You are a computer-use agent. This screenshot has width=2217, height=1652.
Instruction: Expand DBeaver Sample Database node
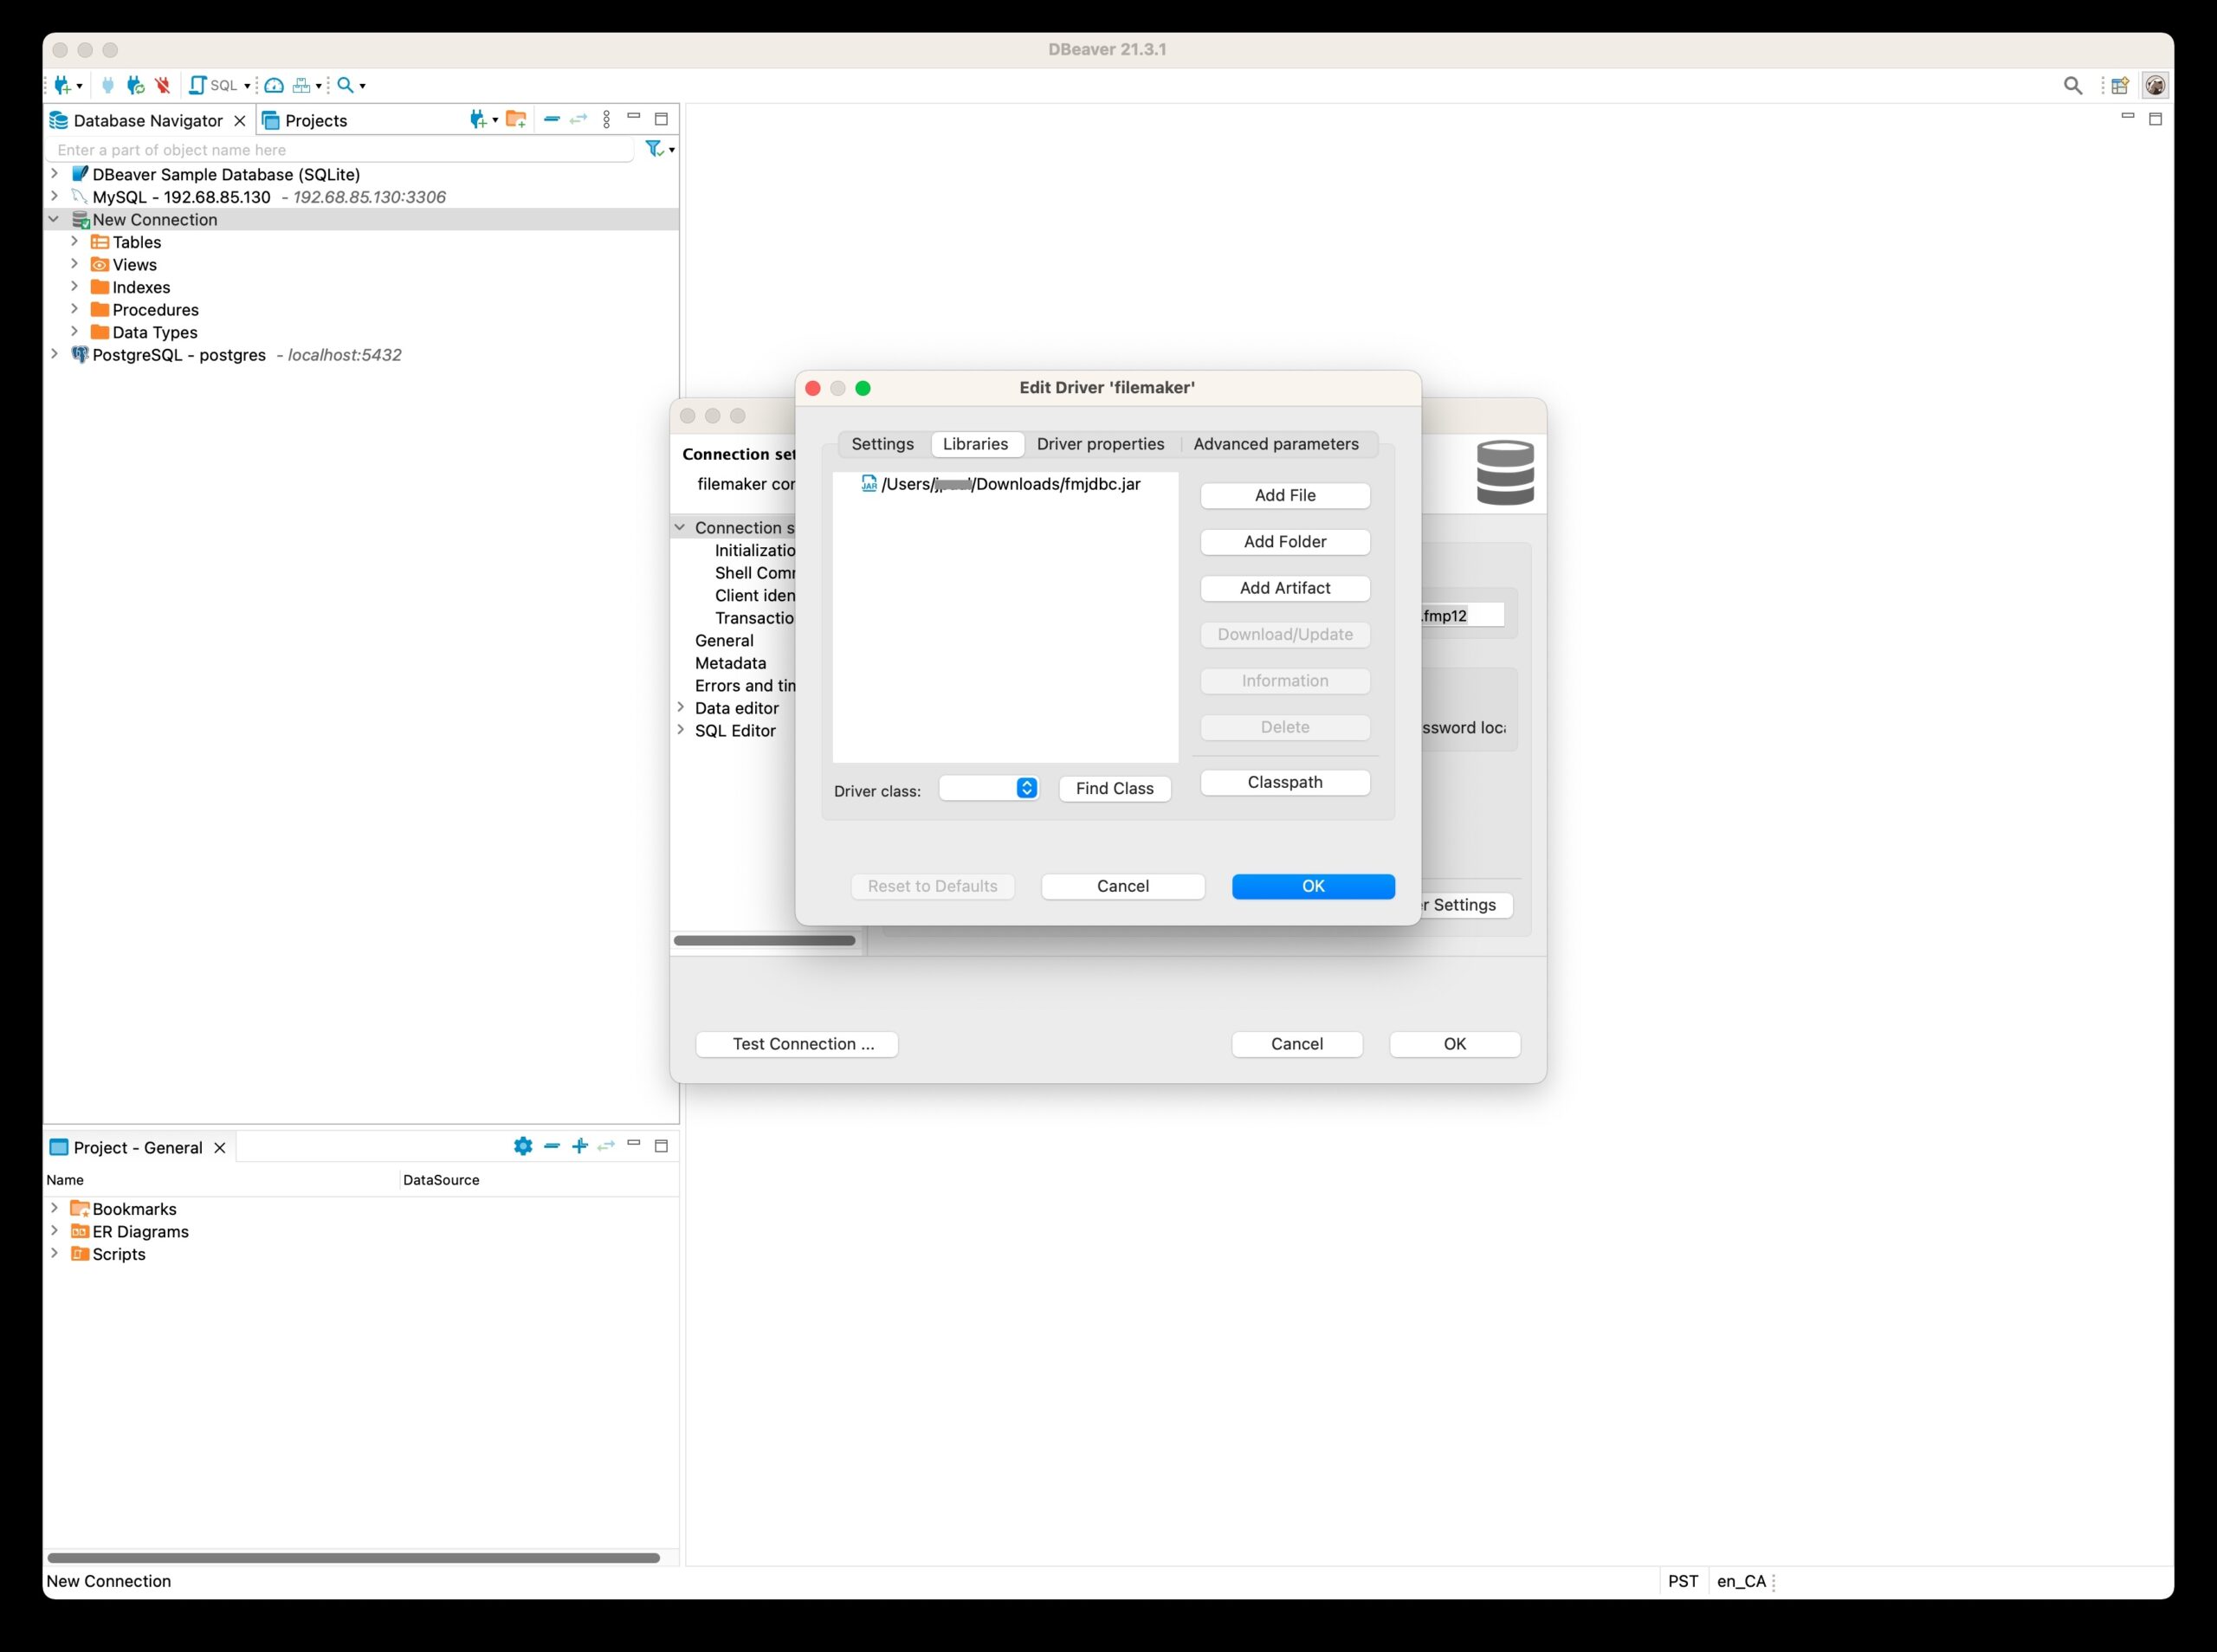coord(55,174)
